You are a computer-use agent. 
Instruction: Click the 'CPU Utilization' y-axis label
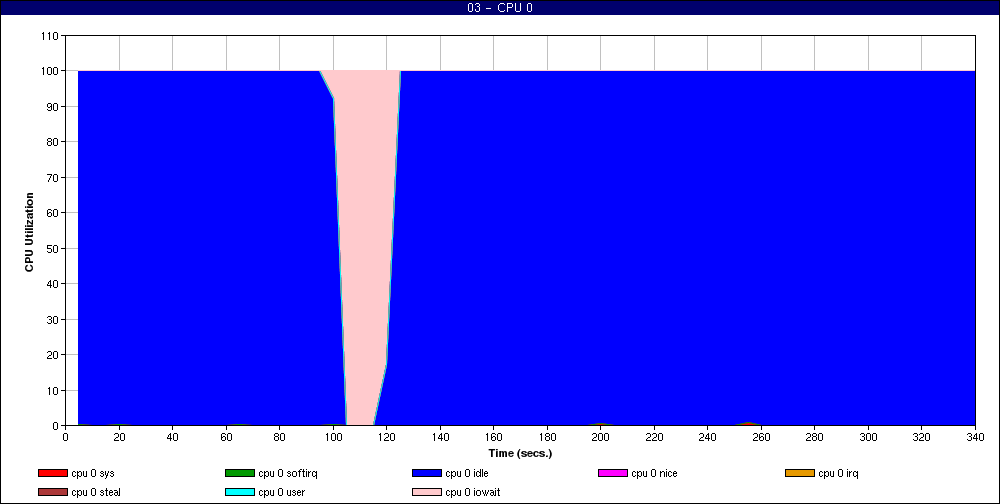pos(29,232)
